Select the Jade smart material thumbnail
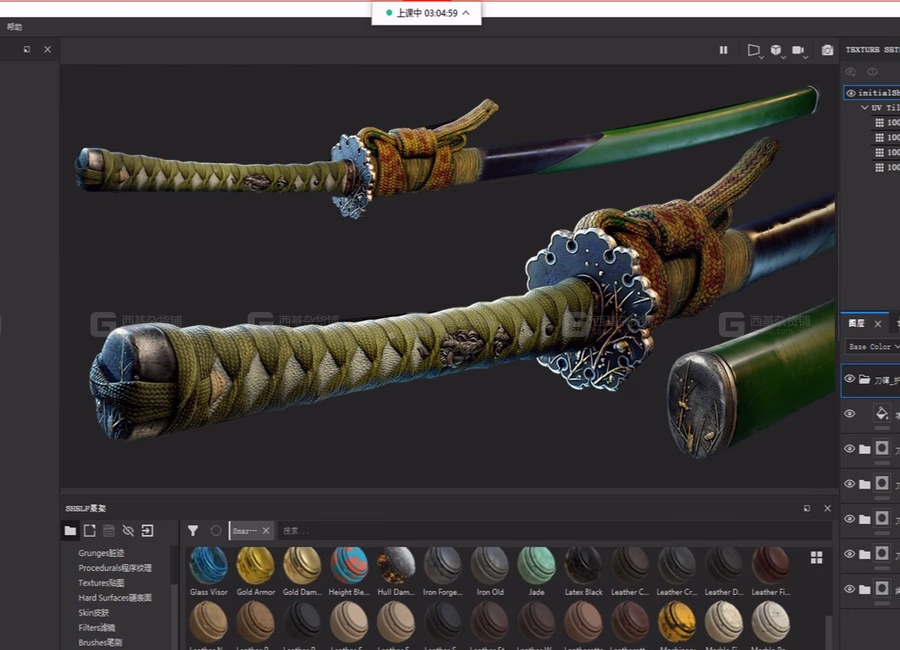This screenshot has width=900, height=650. point(537,571)
